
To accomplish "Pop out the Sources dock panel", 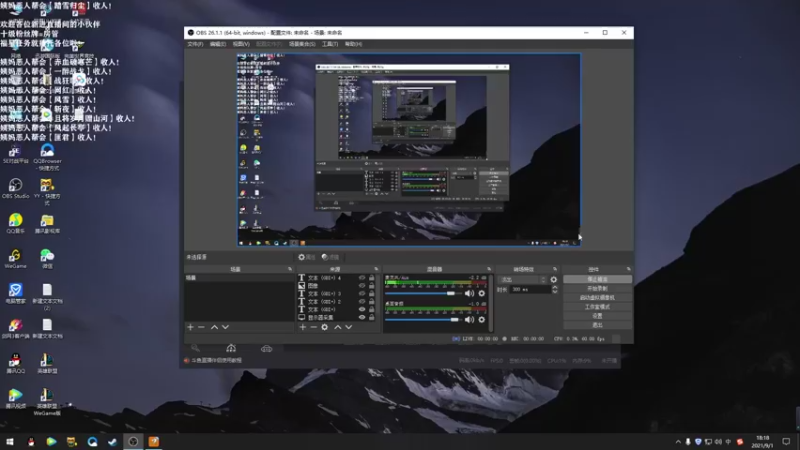I will click(x=376, y=269).
